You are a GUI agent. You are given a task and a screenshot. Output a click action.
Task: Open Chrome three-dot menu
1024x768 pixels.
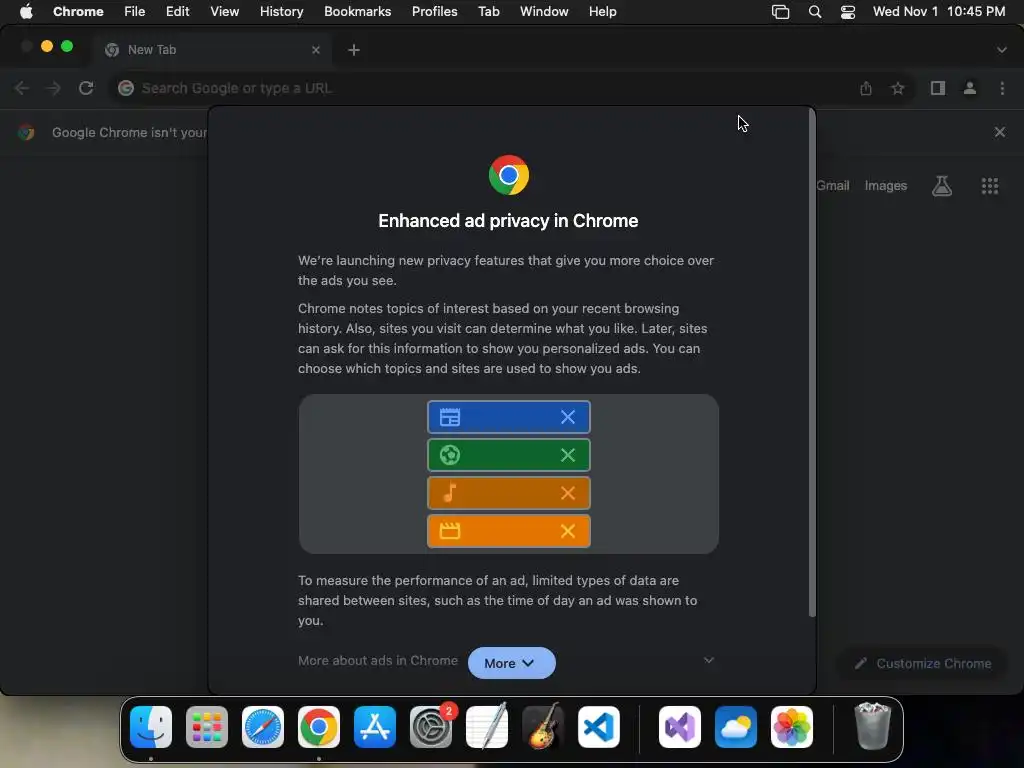pos(1002,88)
